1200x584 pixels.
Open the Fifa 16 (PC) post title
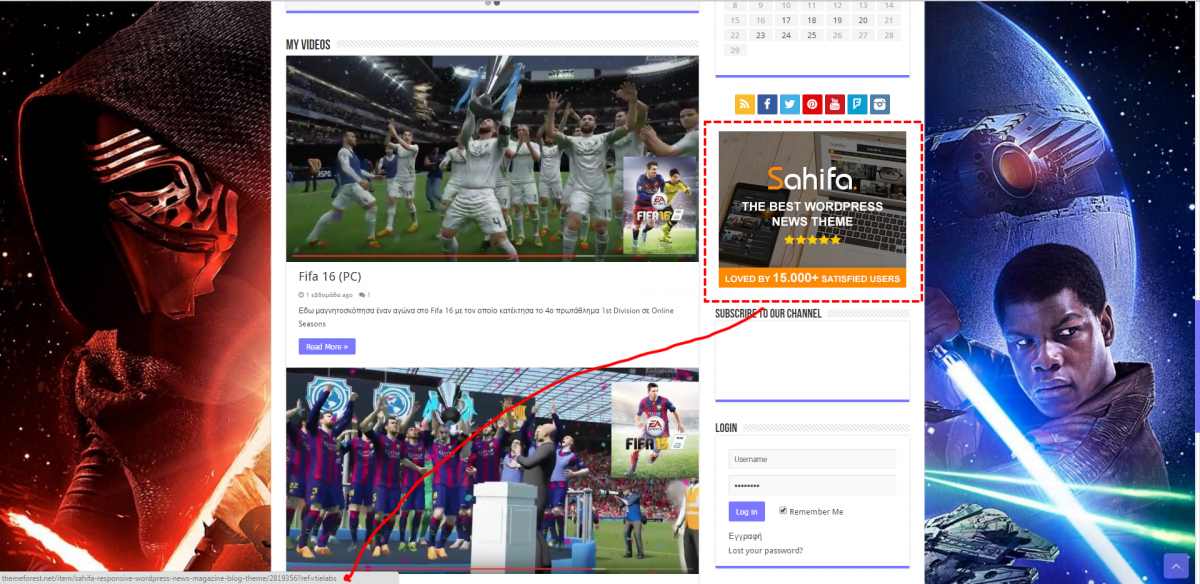[x=330, y=275]
